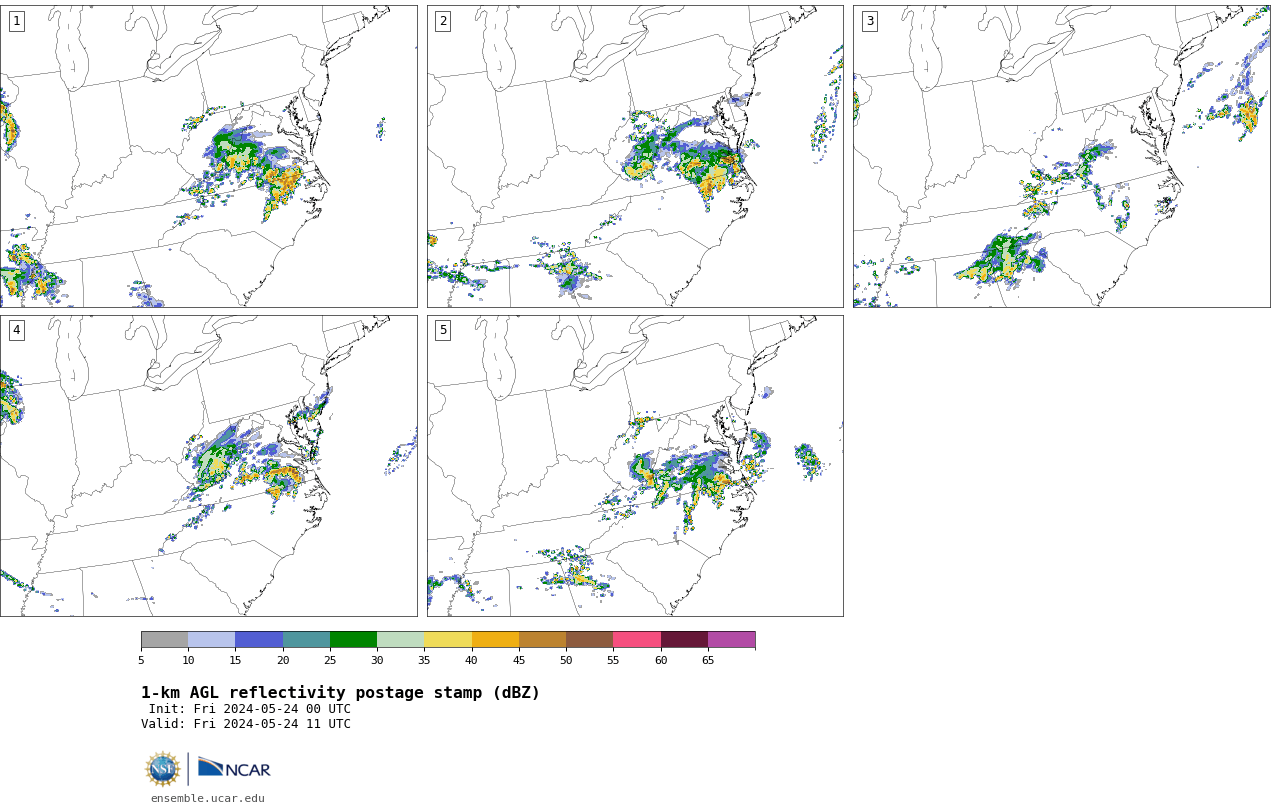Click the dark green 25-30 dBZ swatch
The width and height of the screenshot is (1280, 809).
353,640
